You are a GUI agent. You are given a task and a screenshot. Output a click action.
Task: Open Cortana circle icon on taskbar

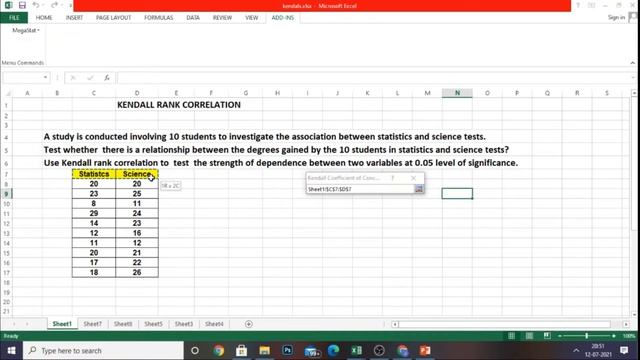click(195, 351)
